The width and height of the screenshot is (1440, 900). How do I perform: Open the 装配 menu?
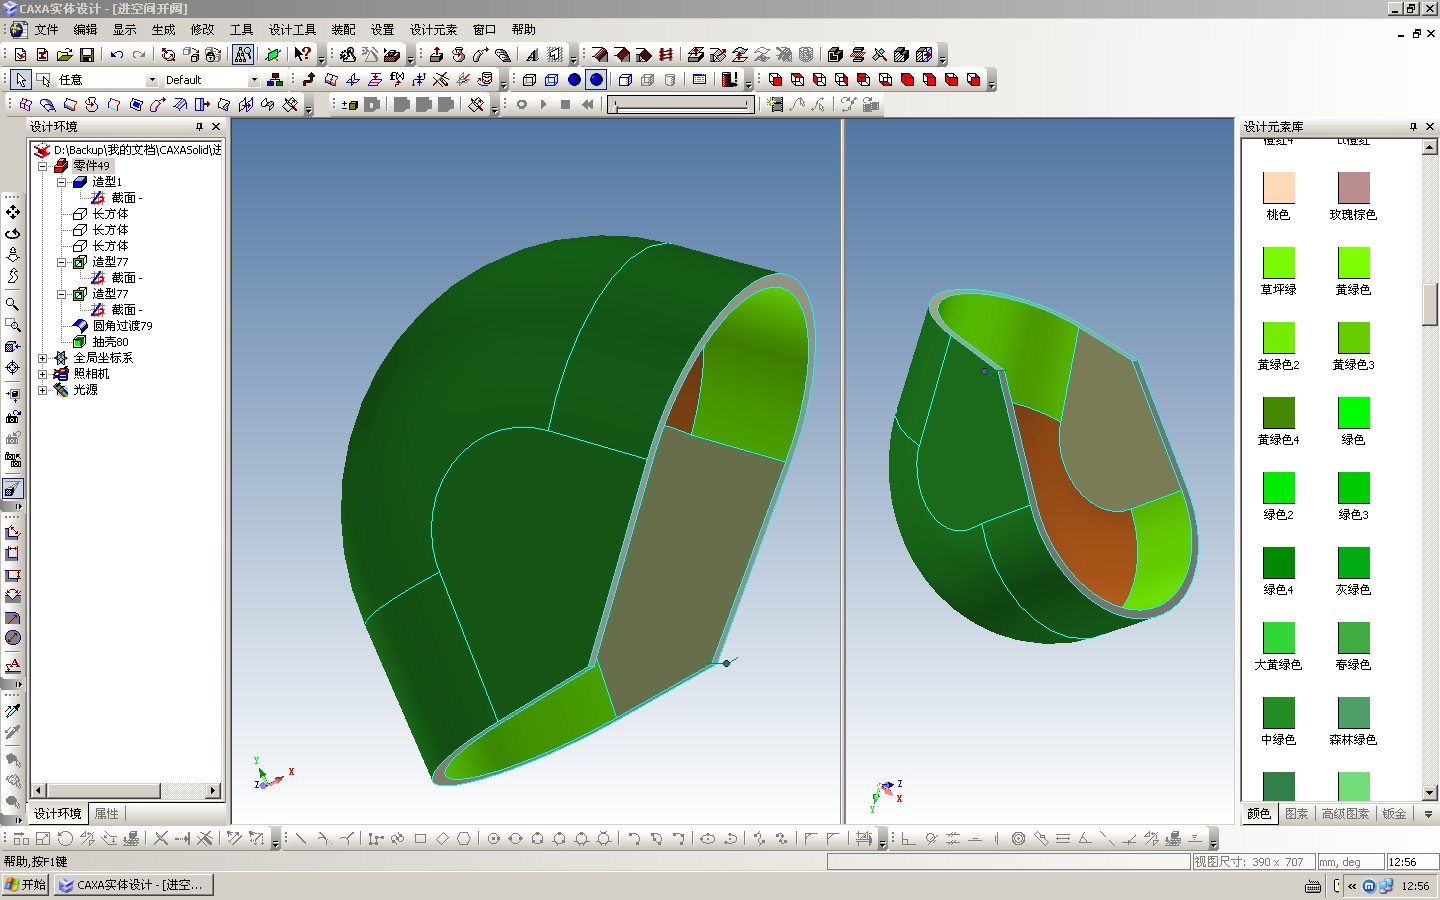point(344,30)
